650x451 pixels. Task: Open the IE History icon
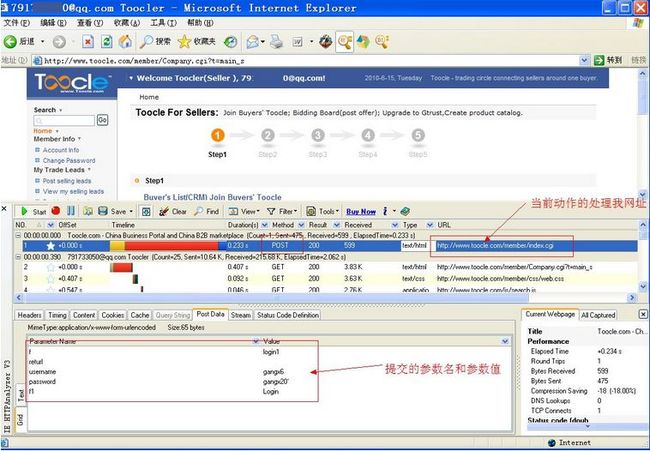coord(230,41)
